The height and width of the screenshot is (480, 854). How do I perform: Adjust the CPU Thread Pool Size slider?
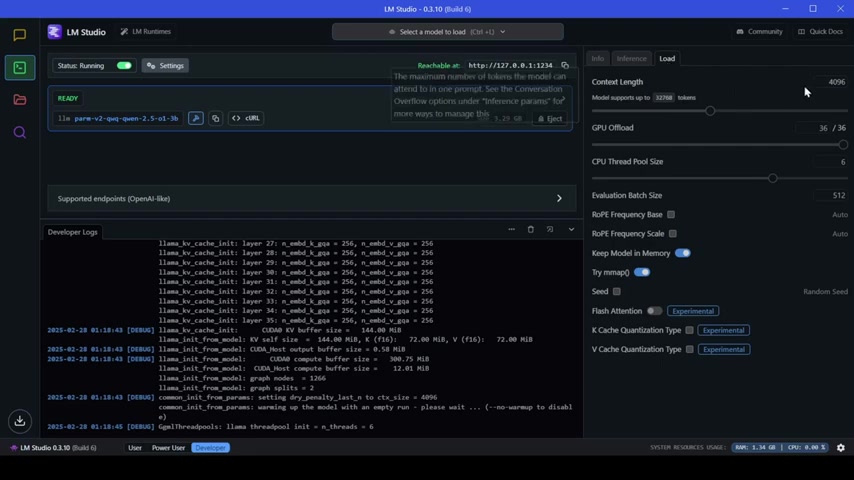[772, 178]
